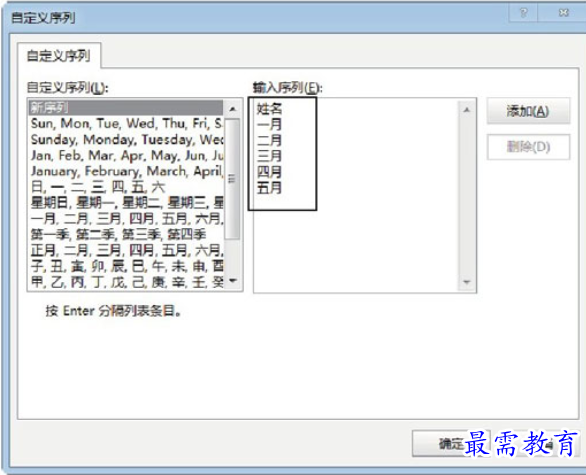Image resolution: width=586 pixels, height=475 pixels.
Task: Select the Jan, Feb, Mar list entry
Action: (x=126, y=155)
